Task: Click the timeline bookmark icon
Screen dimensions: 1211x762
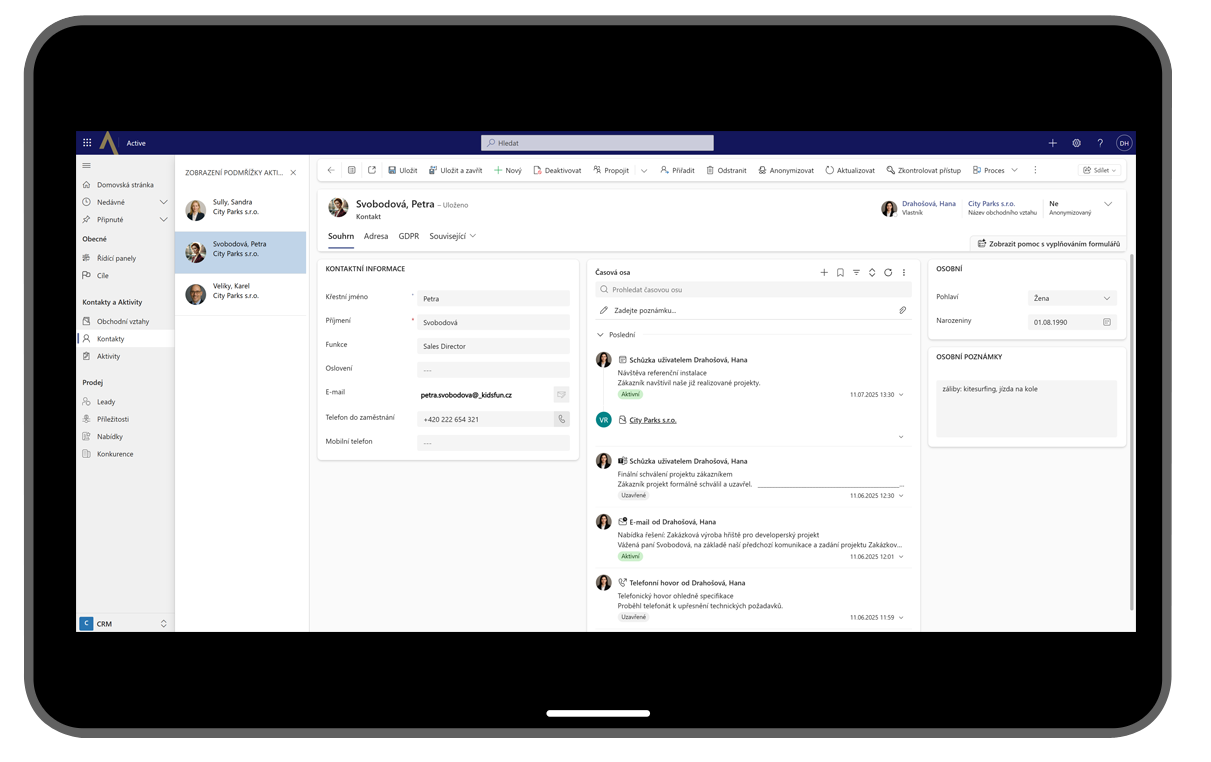Action: 840,272
